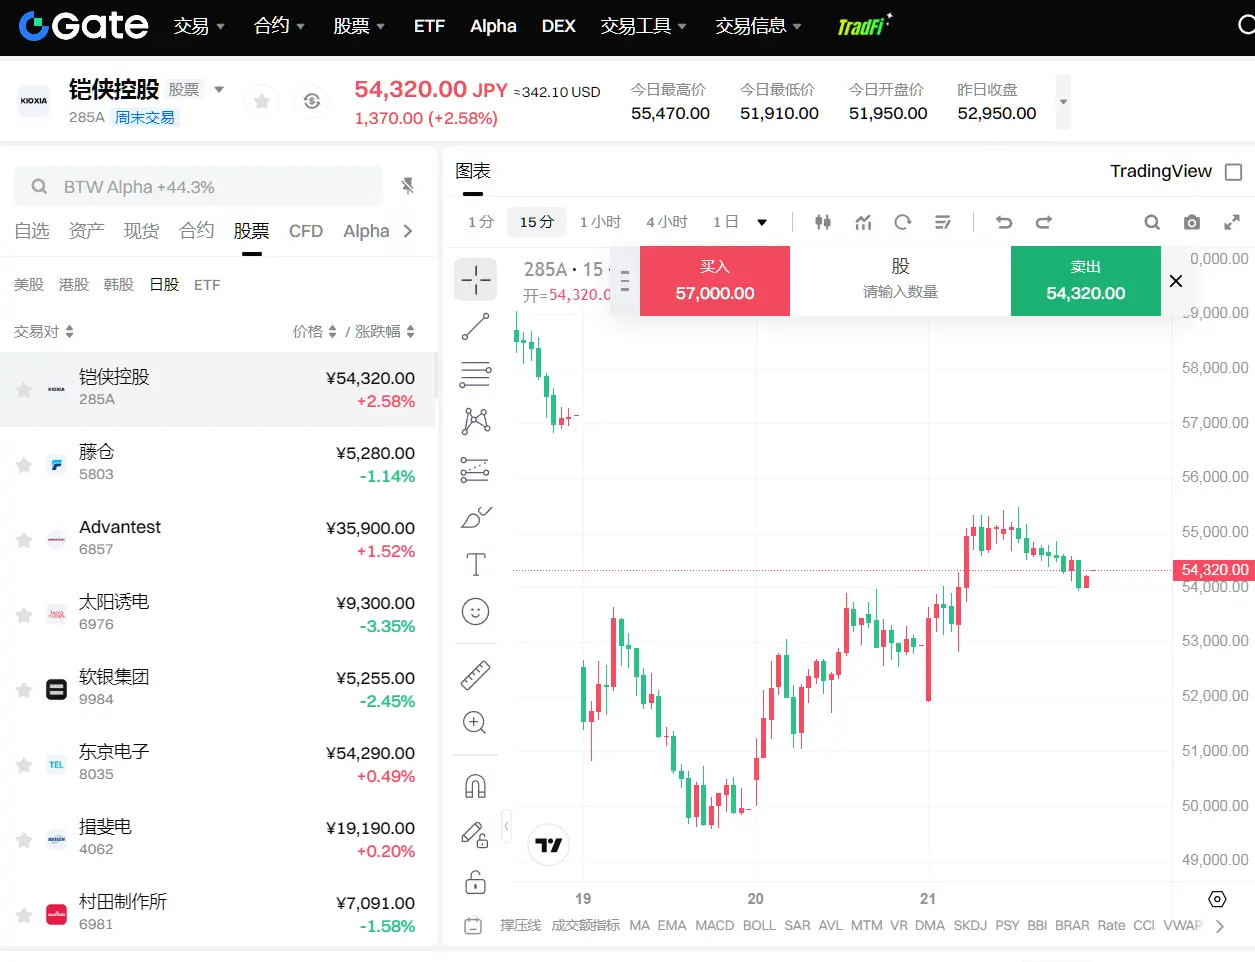Select the text annotation tool
The image size is (1255, 962).
[475, 564]
